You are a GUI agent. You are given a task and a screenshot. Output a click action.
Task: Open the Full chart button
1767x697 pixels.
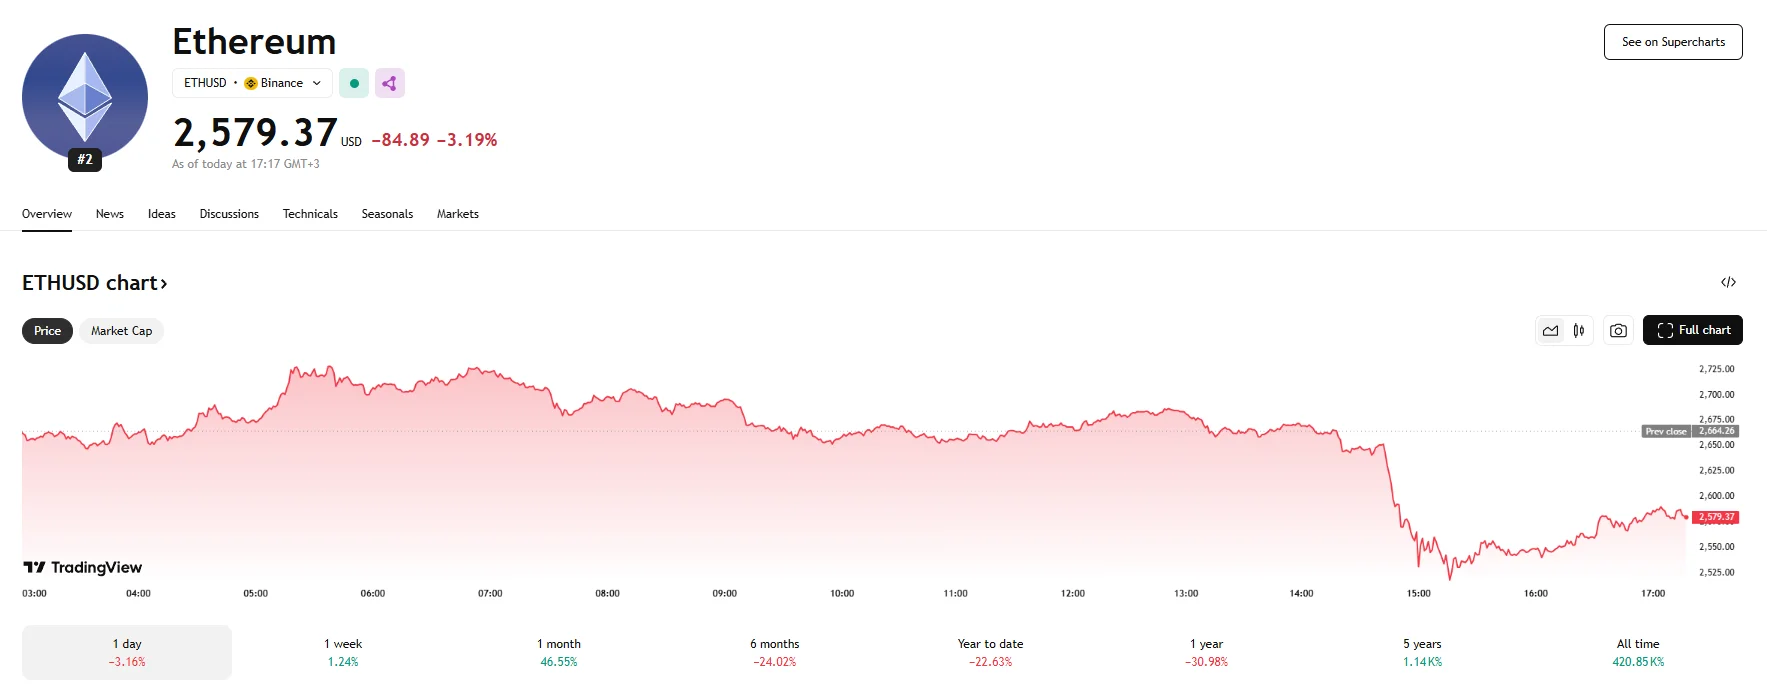(1693, 330)
